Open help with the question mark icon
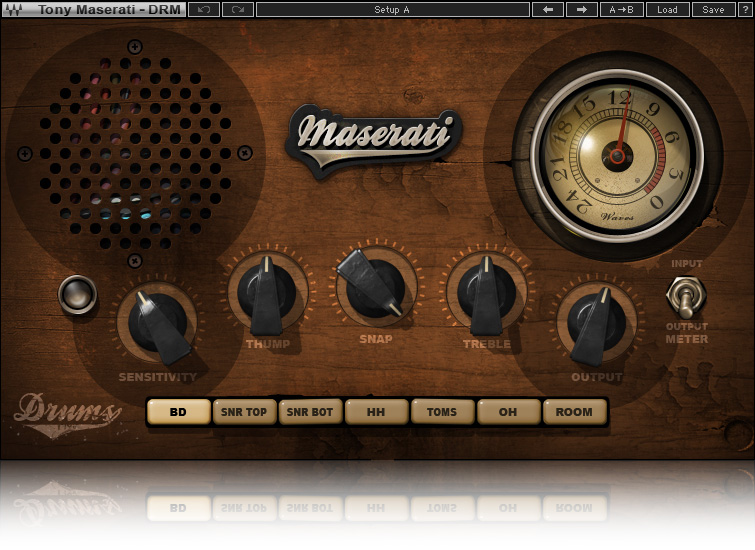The image size is (755, 550). click(745, 9)
